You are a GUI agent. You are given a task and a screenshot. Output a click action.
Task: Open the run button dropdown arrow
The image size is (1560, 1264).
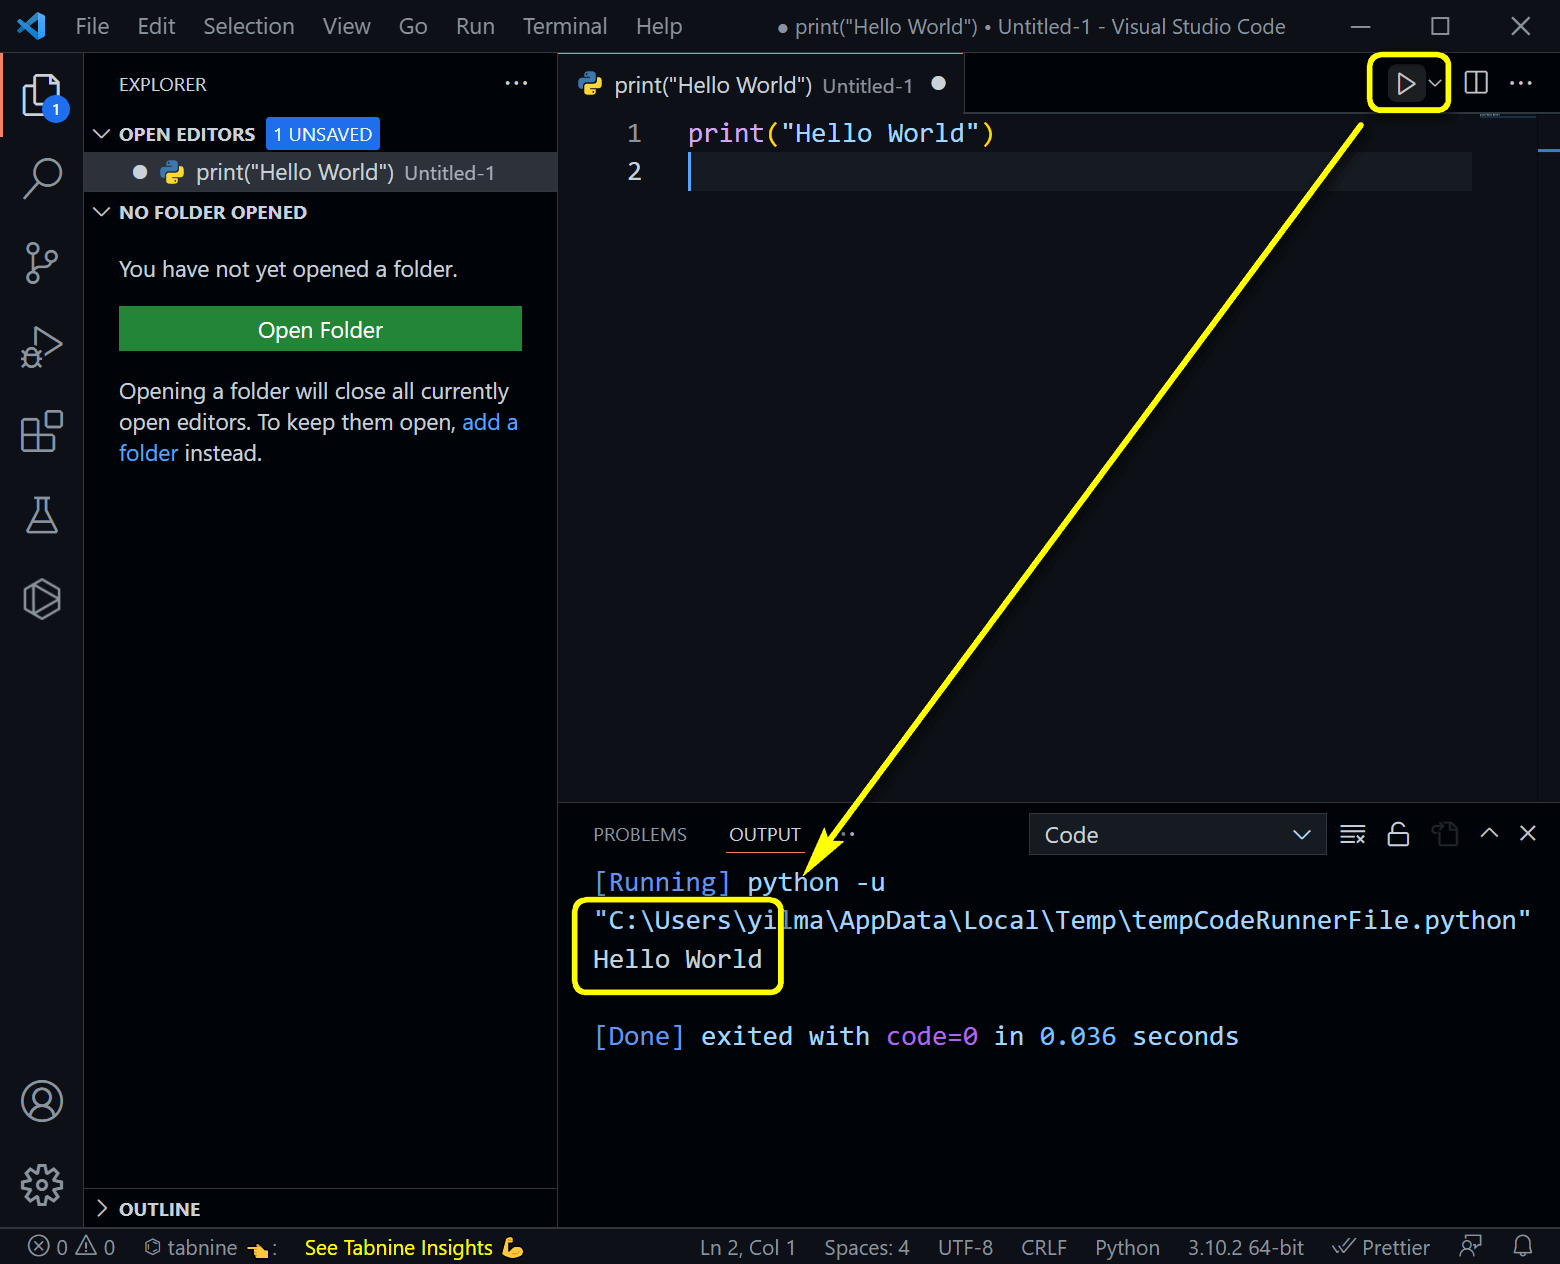1435,84
